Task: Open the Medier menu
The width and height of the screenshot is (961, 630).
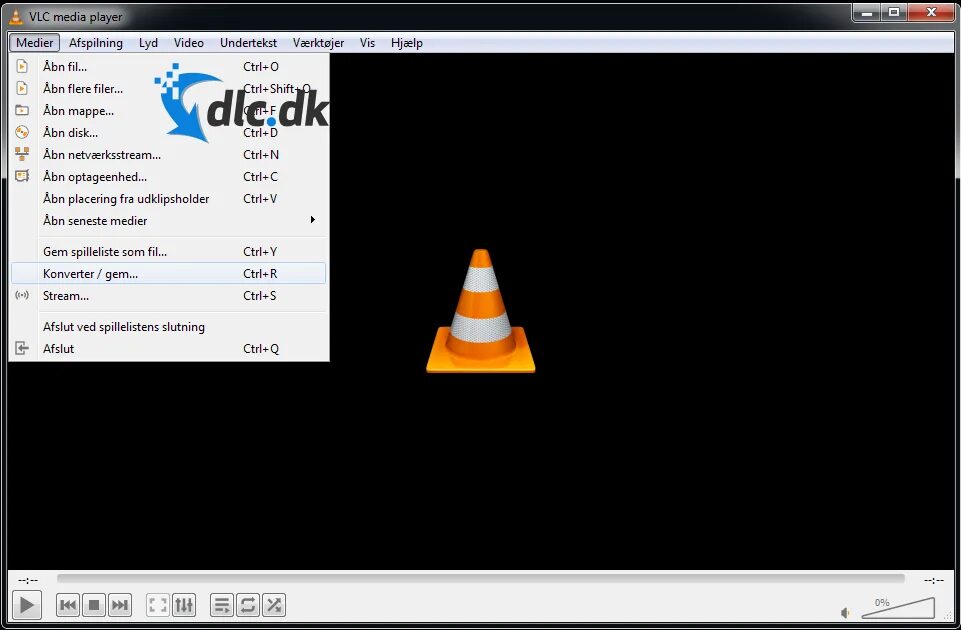Action: (34, 43)
